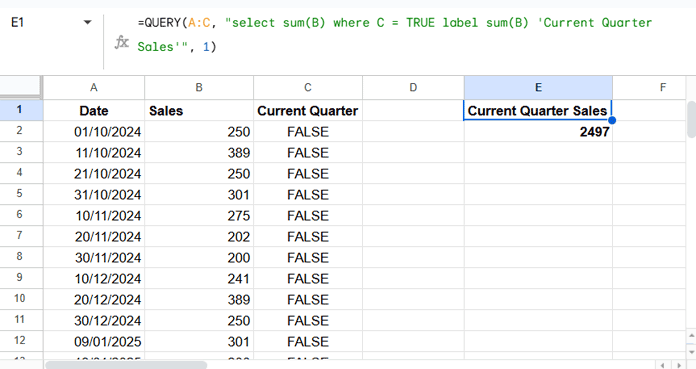Click date cell 10/11/2024
The image size is (696, 369).
[94, 215]
